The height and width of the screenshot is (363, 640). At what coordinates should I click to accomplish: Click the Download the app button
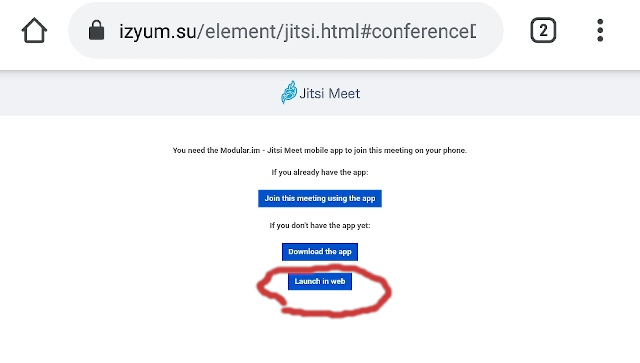pos(320,252)
